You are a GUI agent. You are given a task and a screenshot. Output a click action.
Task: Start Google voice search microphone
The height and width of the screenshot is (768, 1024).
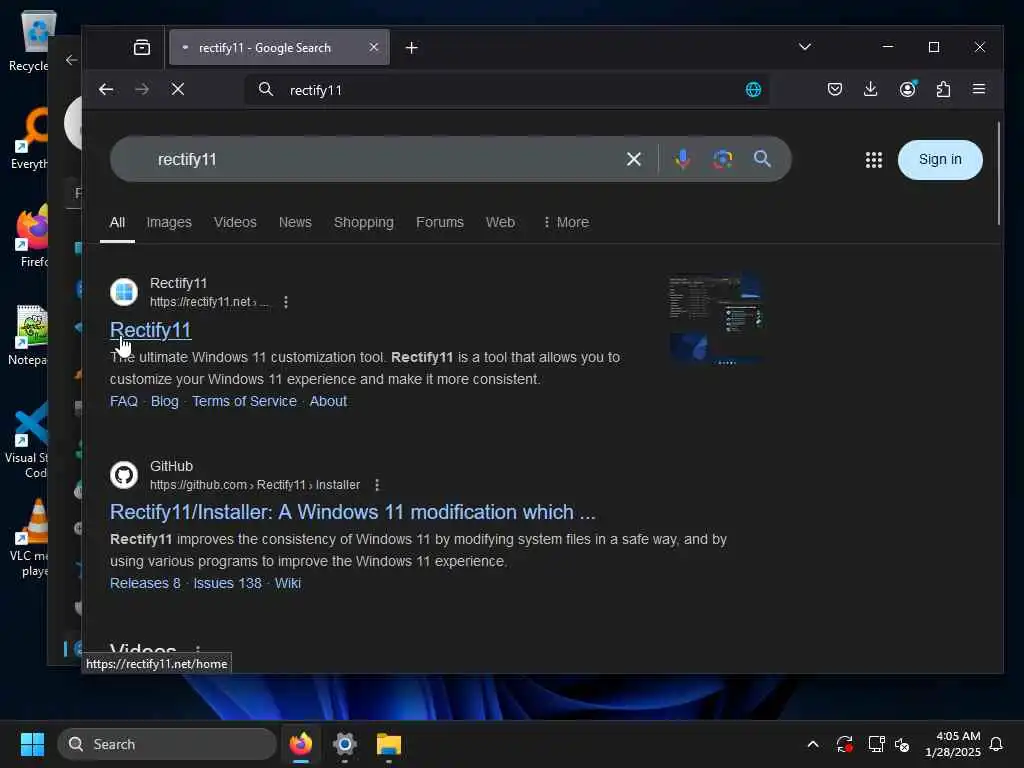coord(682,159)
